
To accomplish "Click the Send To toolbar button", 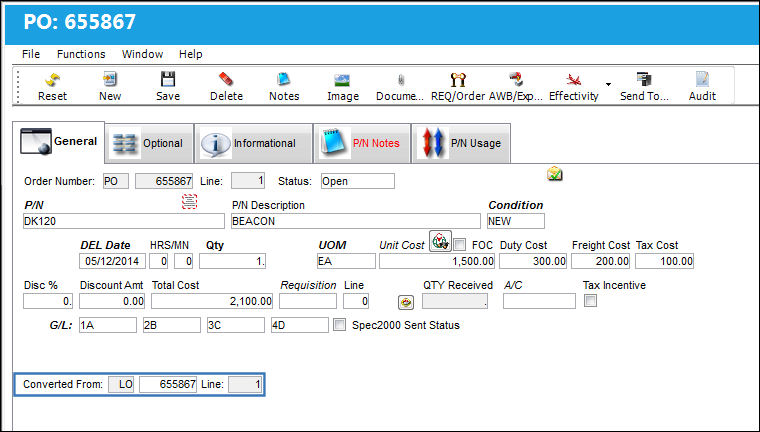I will [x=644, y=86].
